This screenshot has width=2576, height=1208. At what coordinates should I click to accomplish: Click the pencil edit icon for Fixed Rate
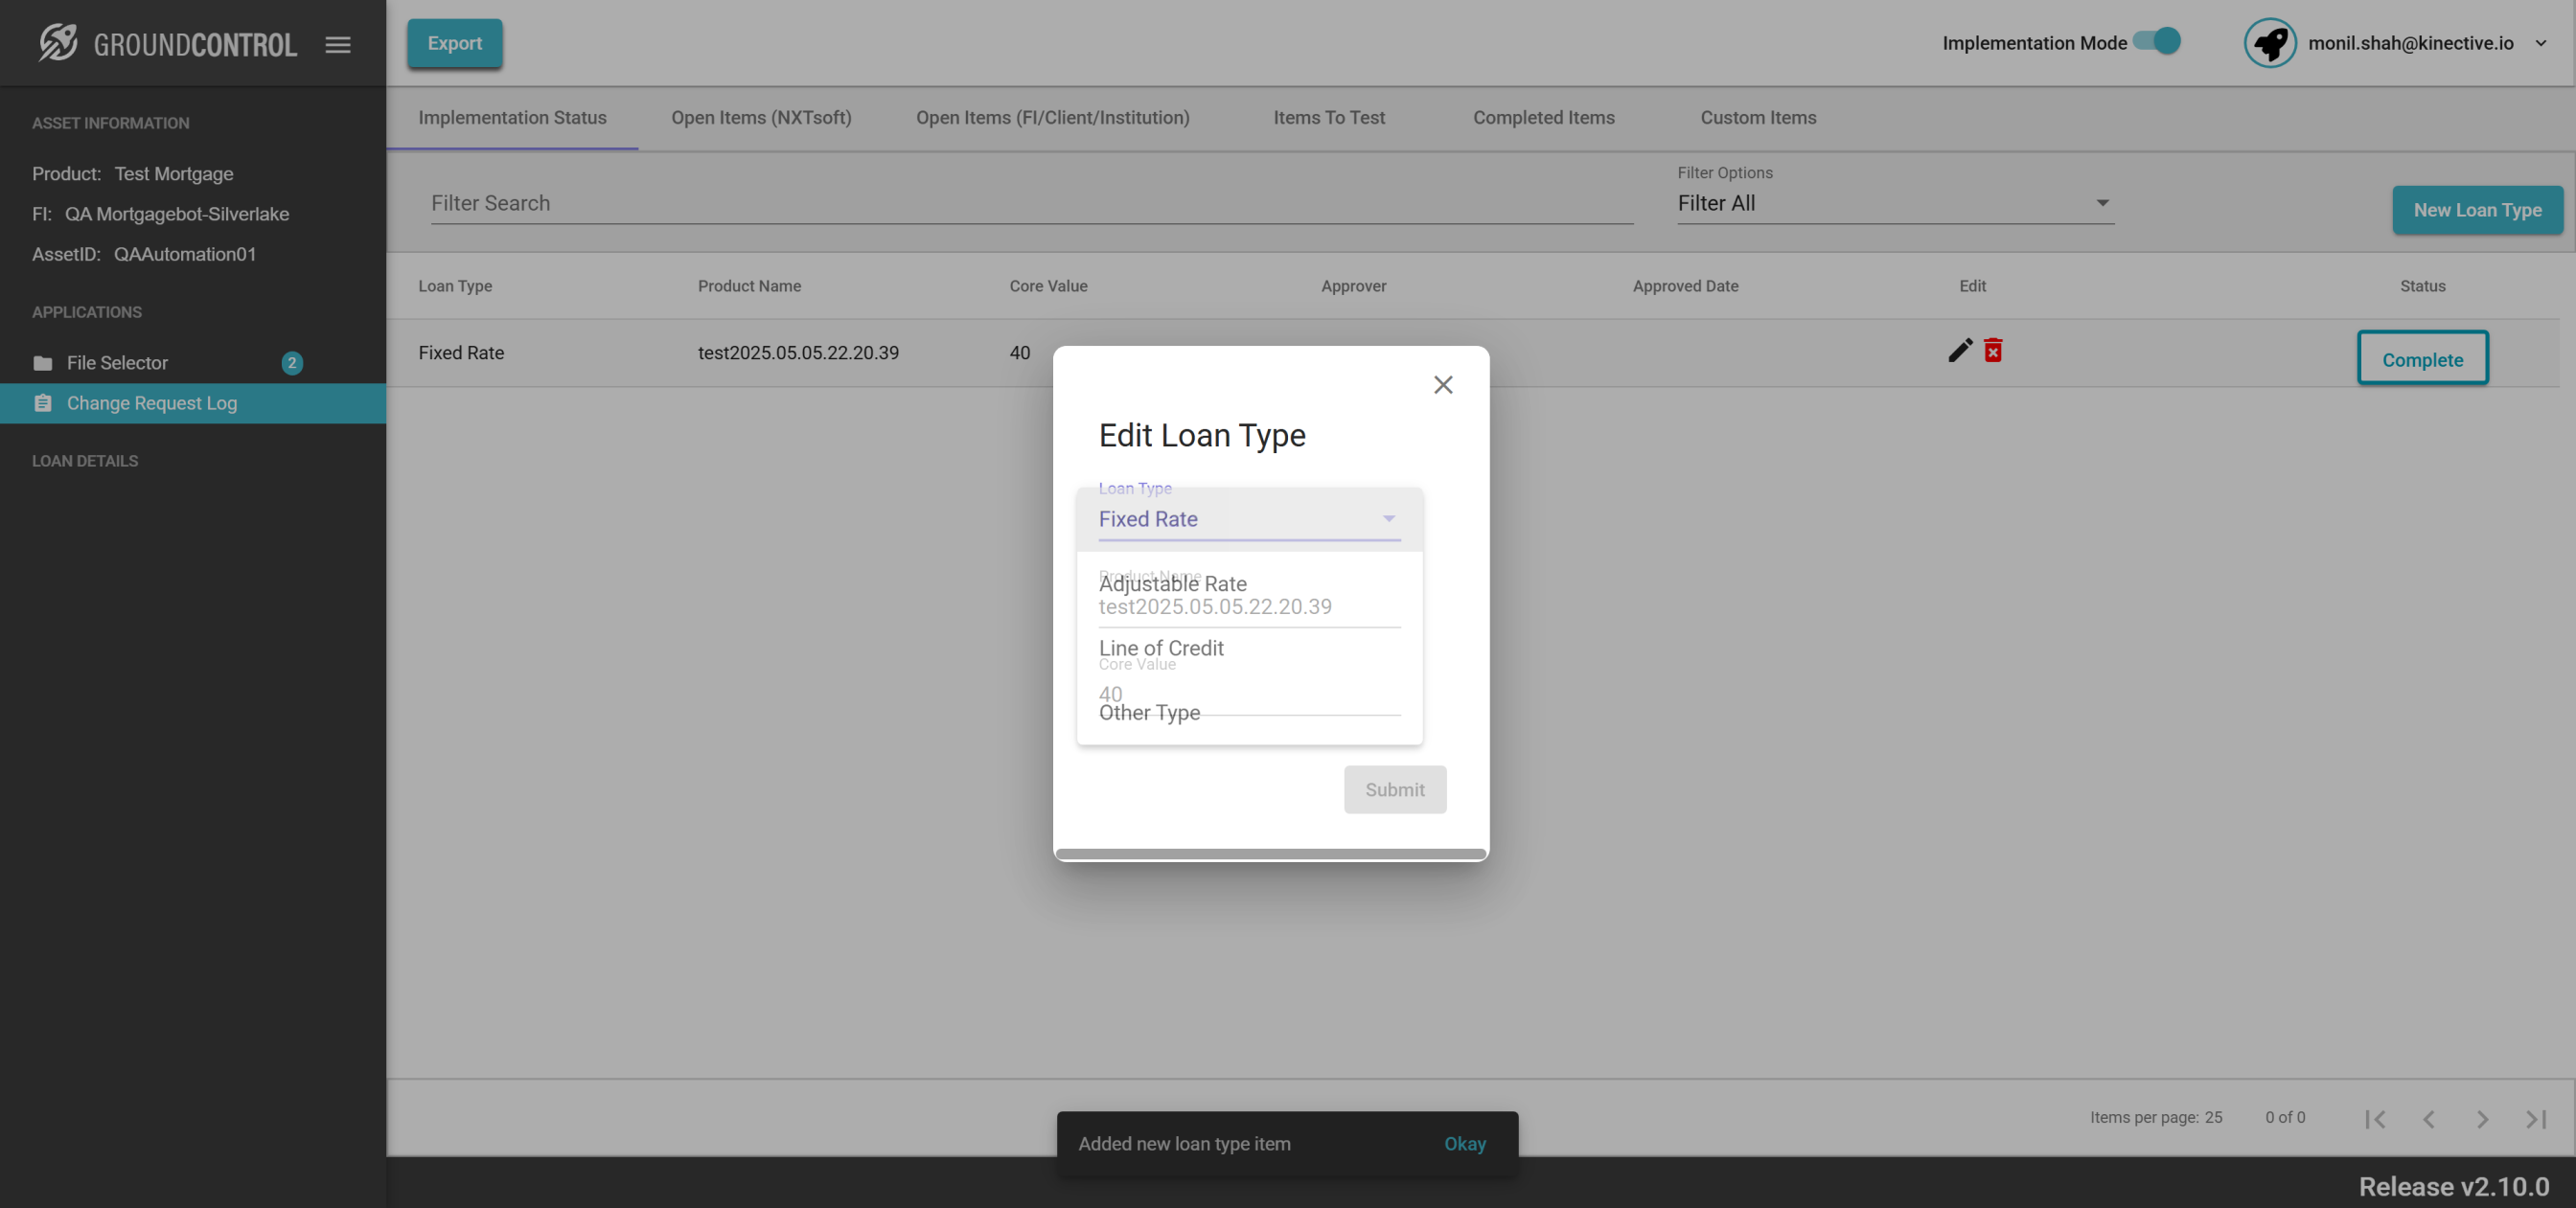click(1960, 350)
